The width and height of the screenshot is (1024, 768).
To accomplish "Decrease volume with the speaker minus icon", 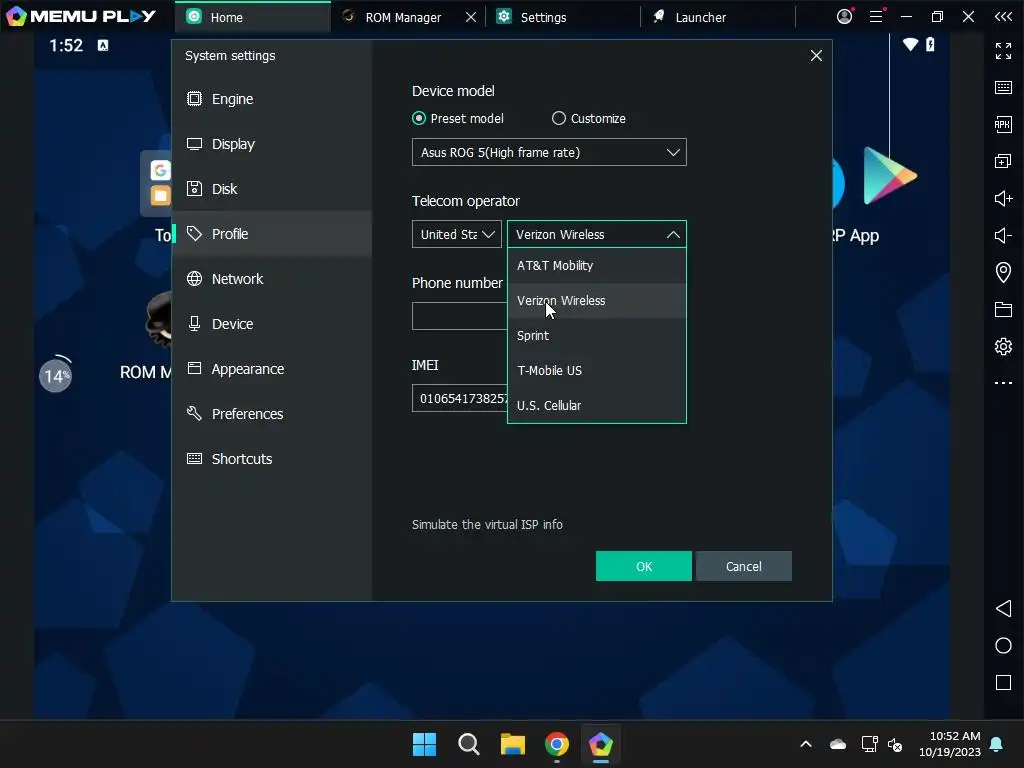I will pos(1003,235).
